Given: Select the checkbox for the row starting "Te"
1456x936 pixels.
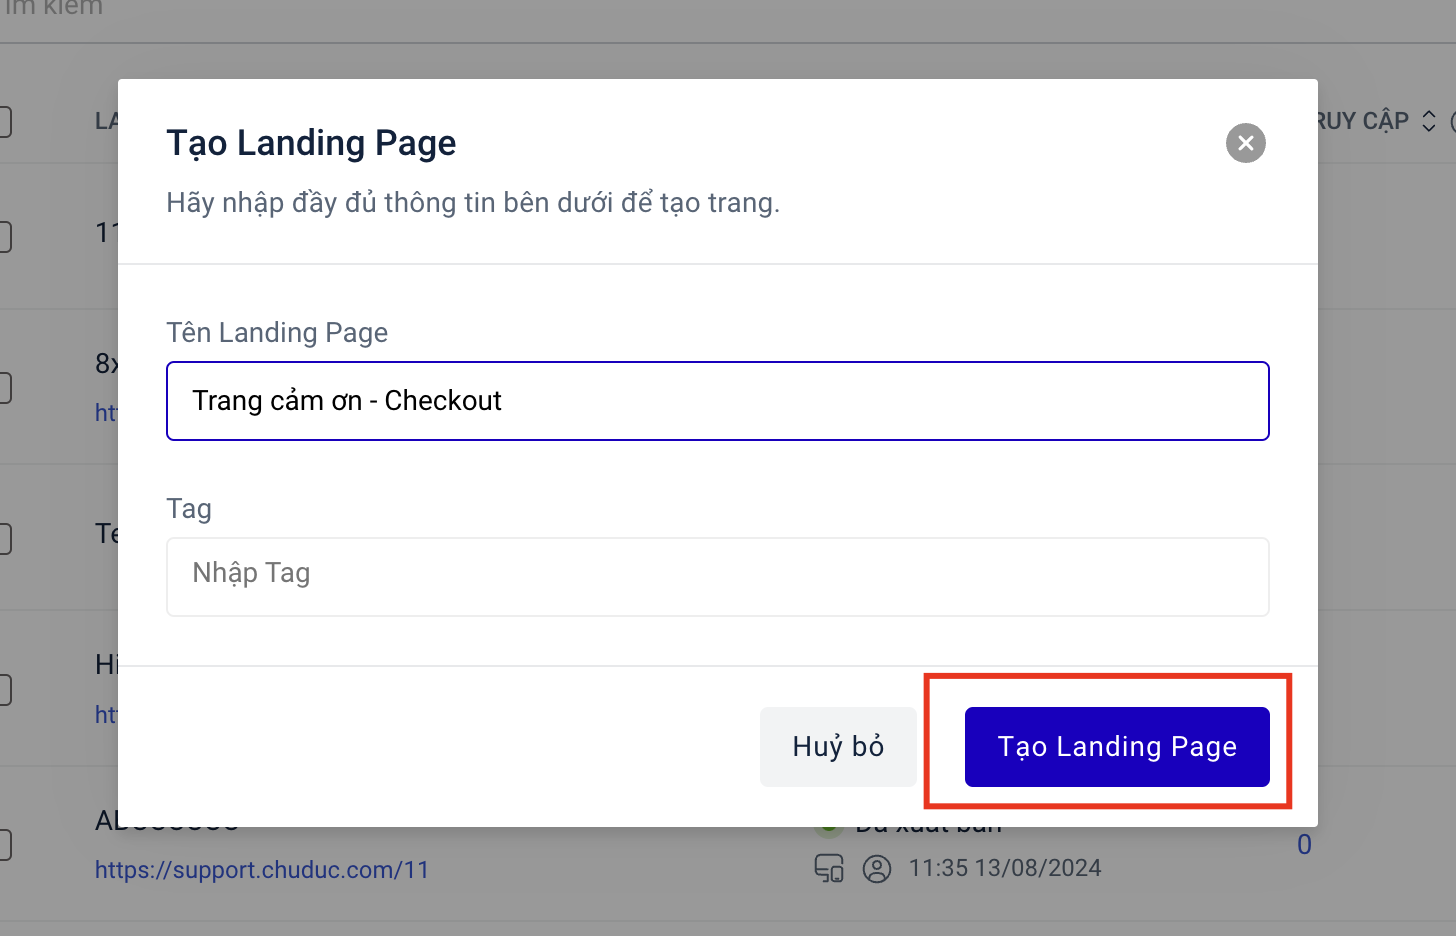Looking at the screenshot, I should 3,539.
